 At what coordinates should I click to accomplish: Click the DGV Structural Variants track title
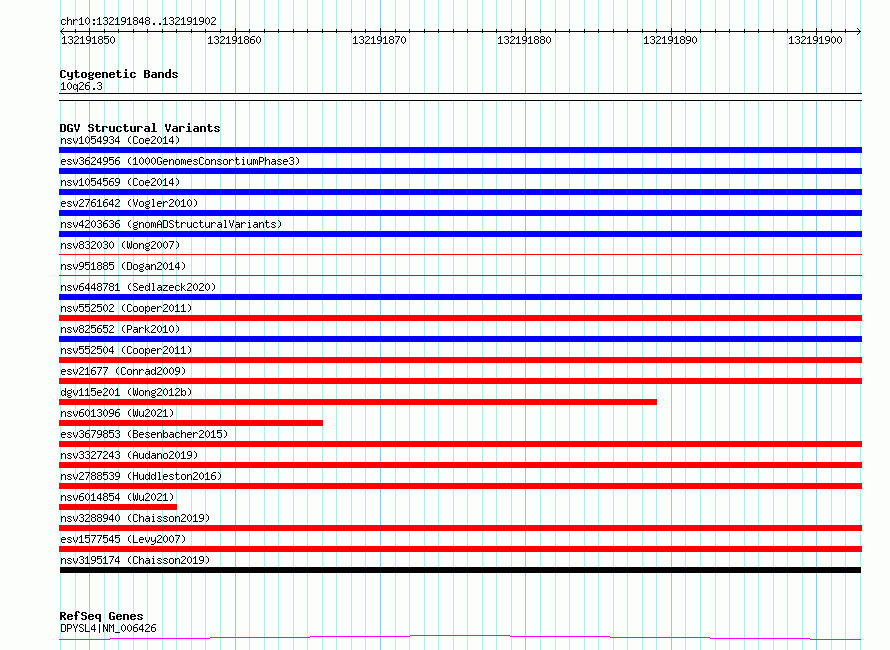tap(140, 128)
